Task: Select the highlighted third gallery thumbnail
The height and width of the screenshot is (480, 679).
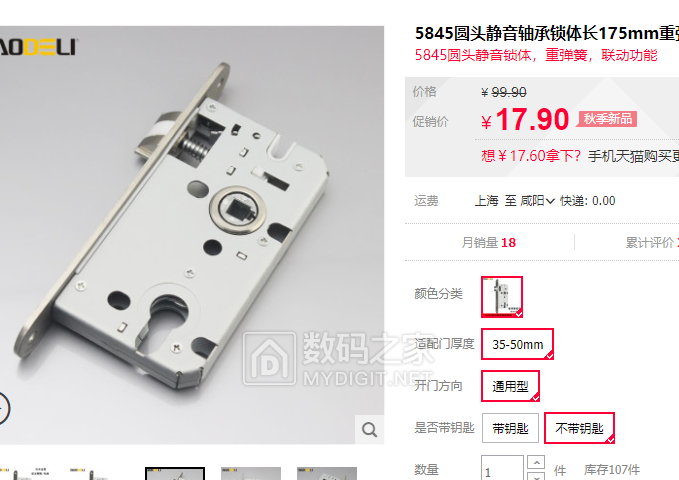Action: [x=175, y=474]
